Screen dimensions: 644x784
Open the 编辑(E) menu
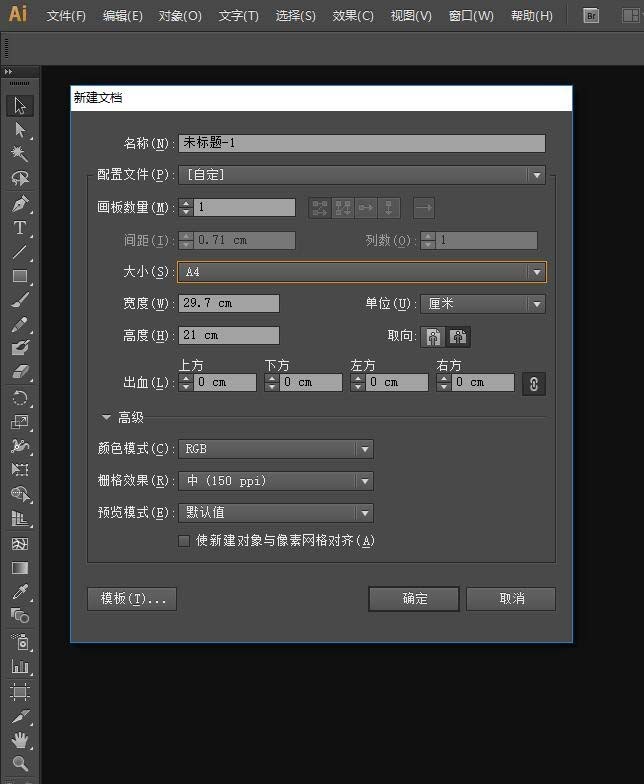tap(122, 16)
